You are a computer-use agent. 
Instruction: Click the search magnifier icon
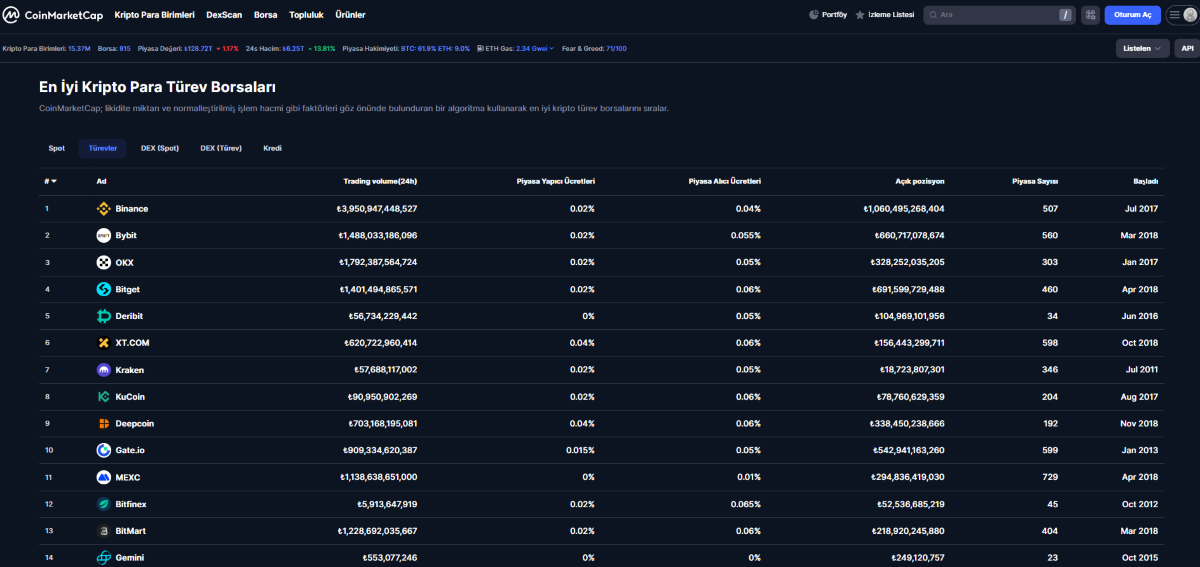pyautogui.click(x=933, y=15)
